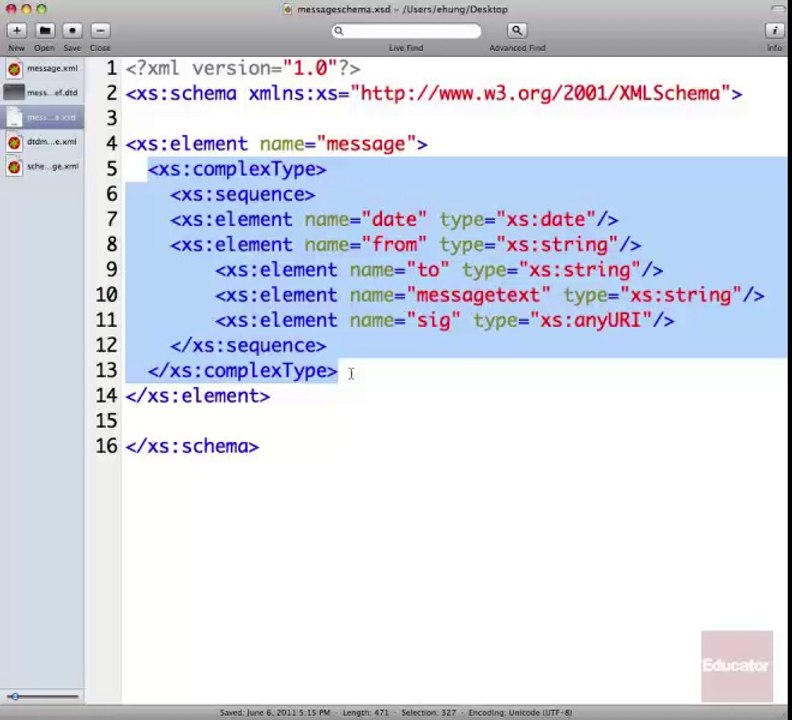Click the message.xml file icon

[x=14, y=69]
